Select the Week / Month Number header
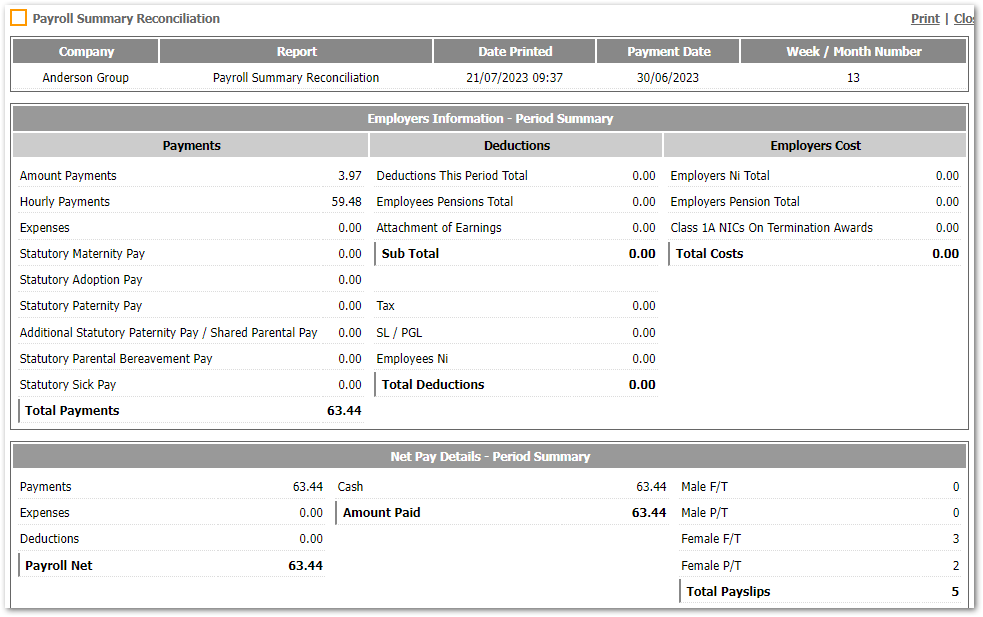 853,51
